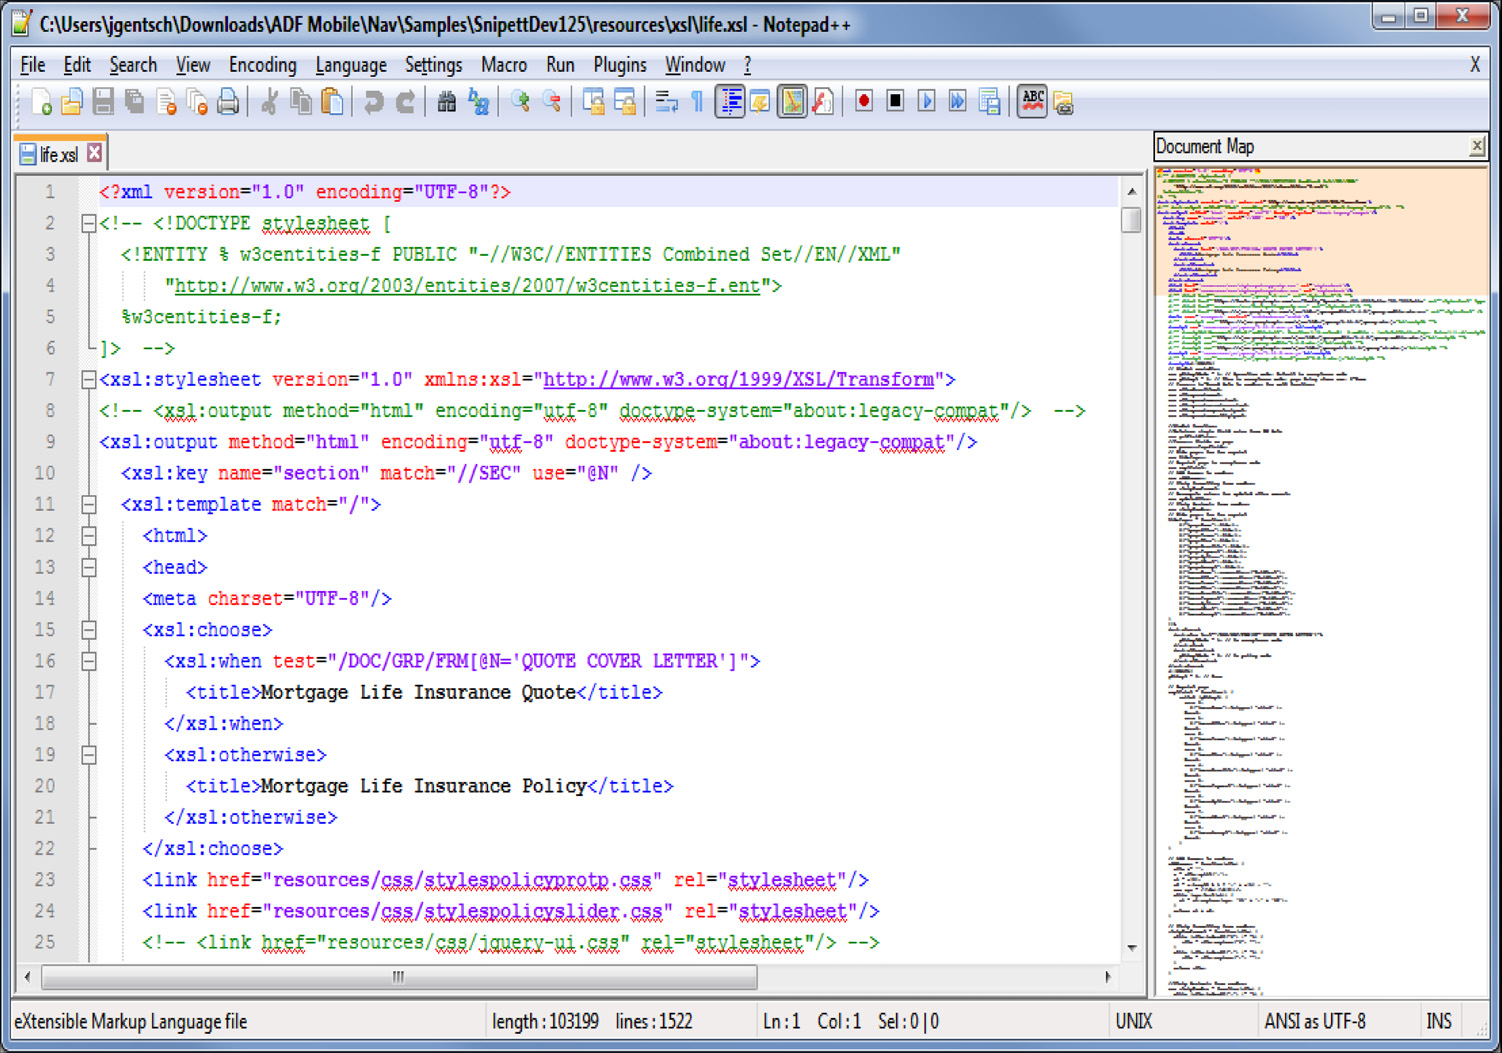
Task: Print the current document
Action: point(228,100)
